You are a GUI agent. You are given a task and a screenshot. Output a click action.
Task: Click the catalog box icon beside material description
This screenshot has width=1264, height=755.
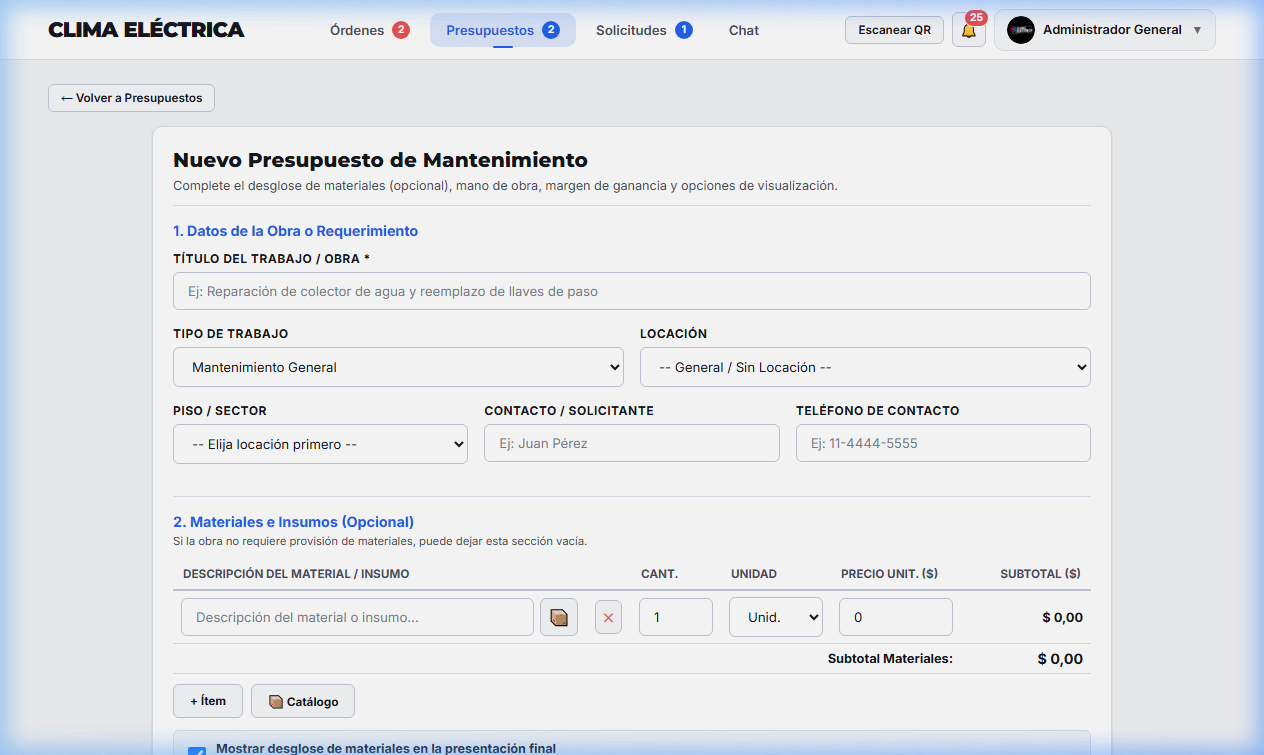tap(559, 617)
